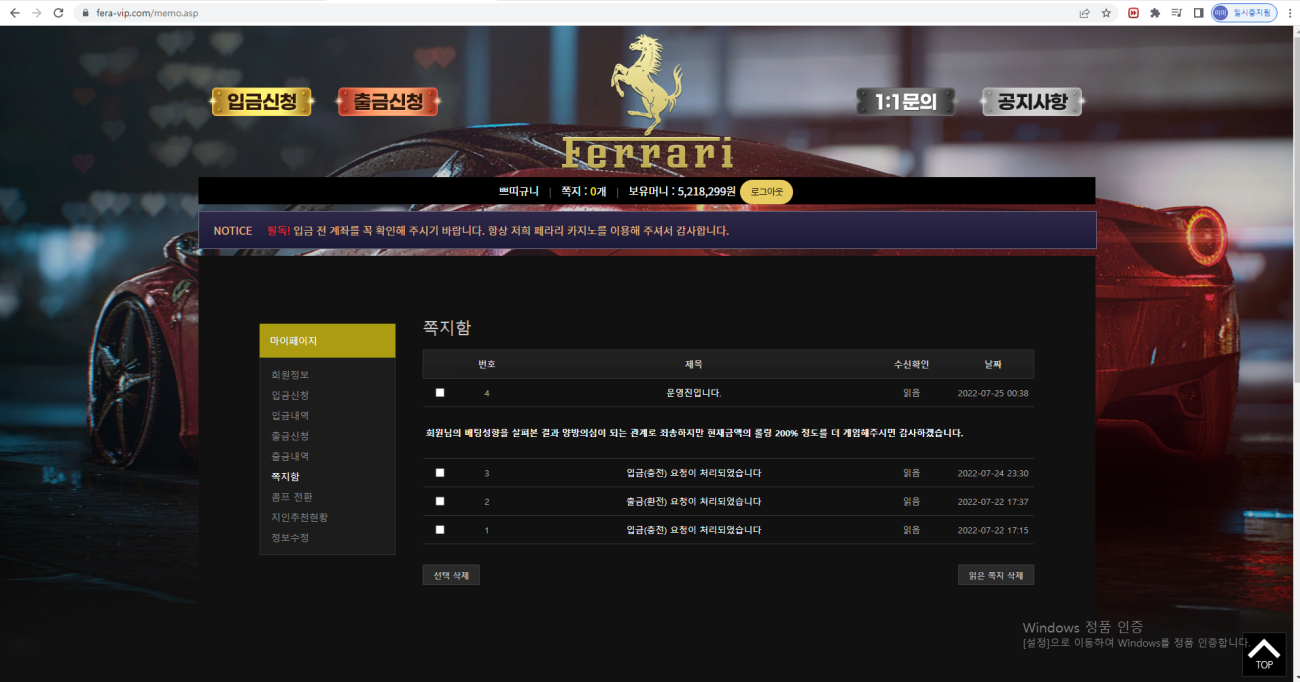This screenshot has height=682, width=1300.
Task: Click the 읽음 status of message 4
Action: (911, 393)
